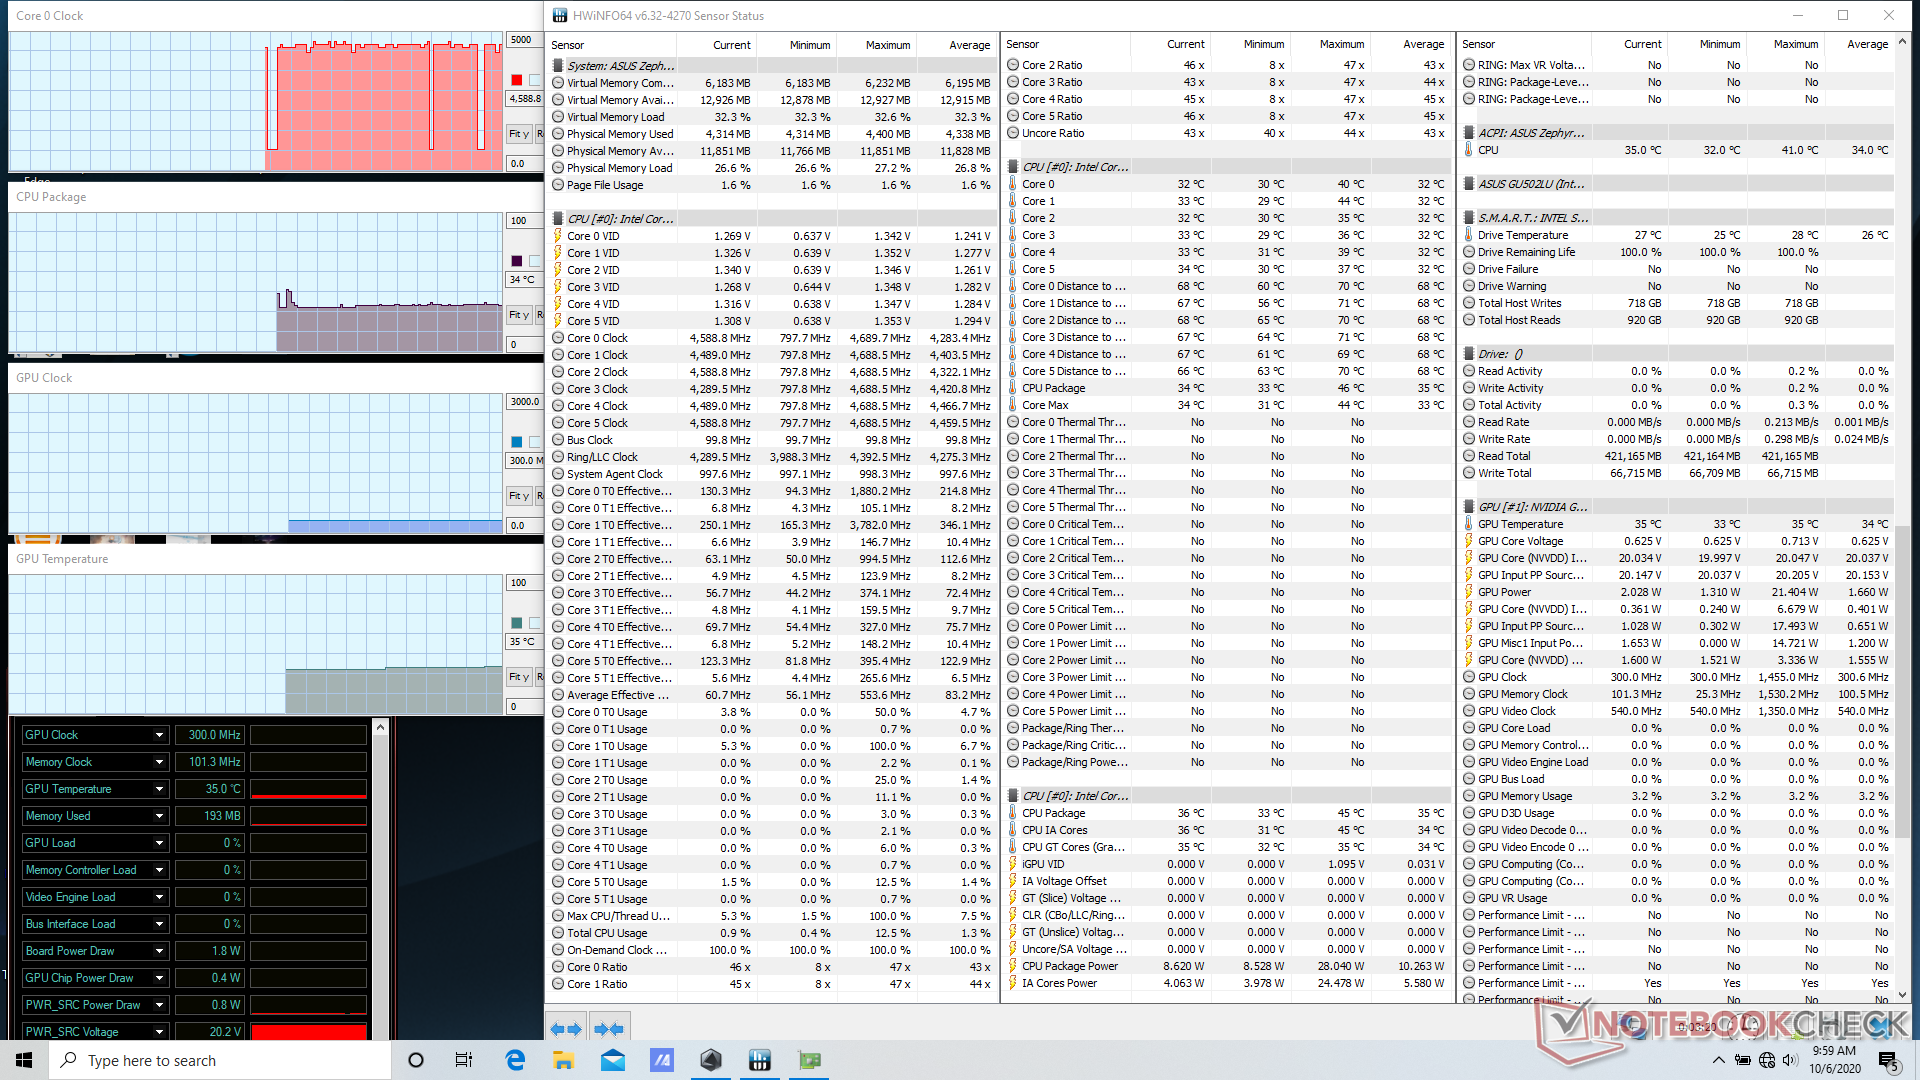Click dark purple swatch in CPU Package graph

(517, 261)
